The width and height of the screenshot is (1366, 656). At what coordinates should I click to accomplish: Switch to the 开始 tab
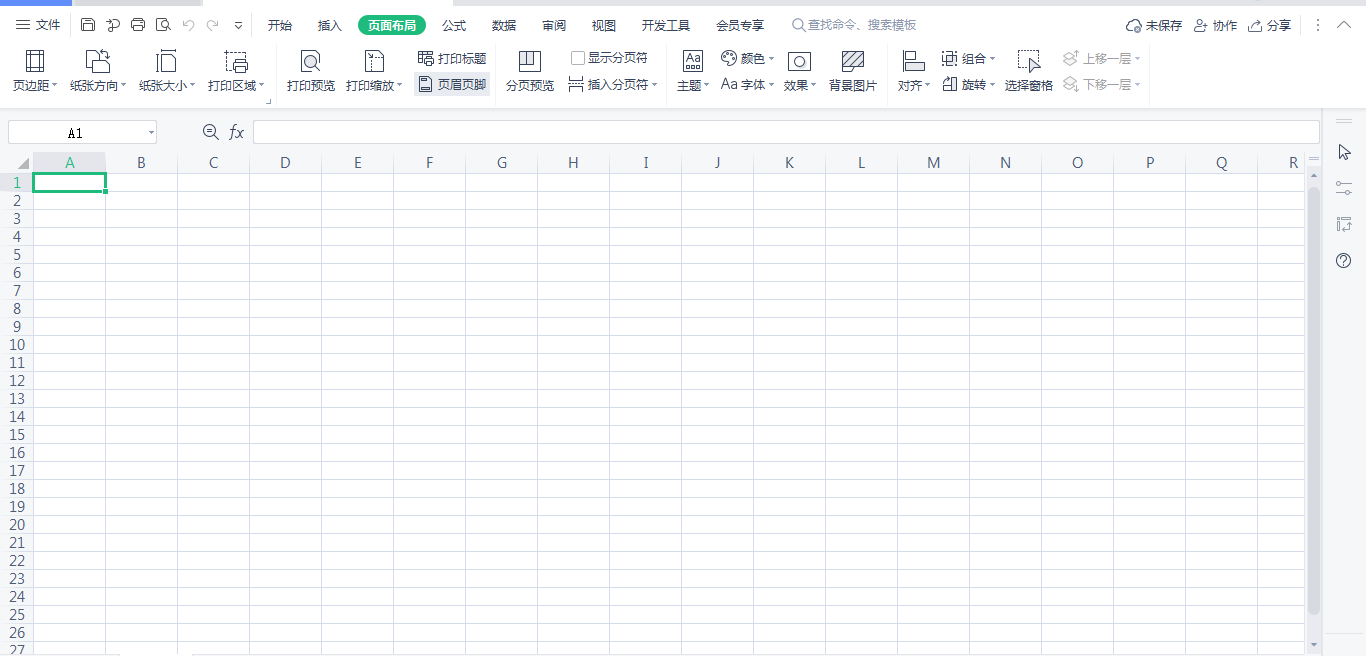pos(280,25)
